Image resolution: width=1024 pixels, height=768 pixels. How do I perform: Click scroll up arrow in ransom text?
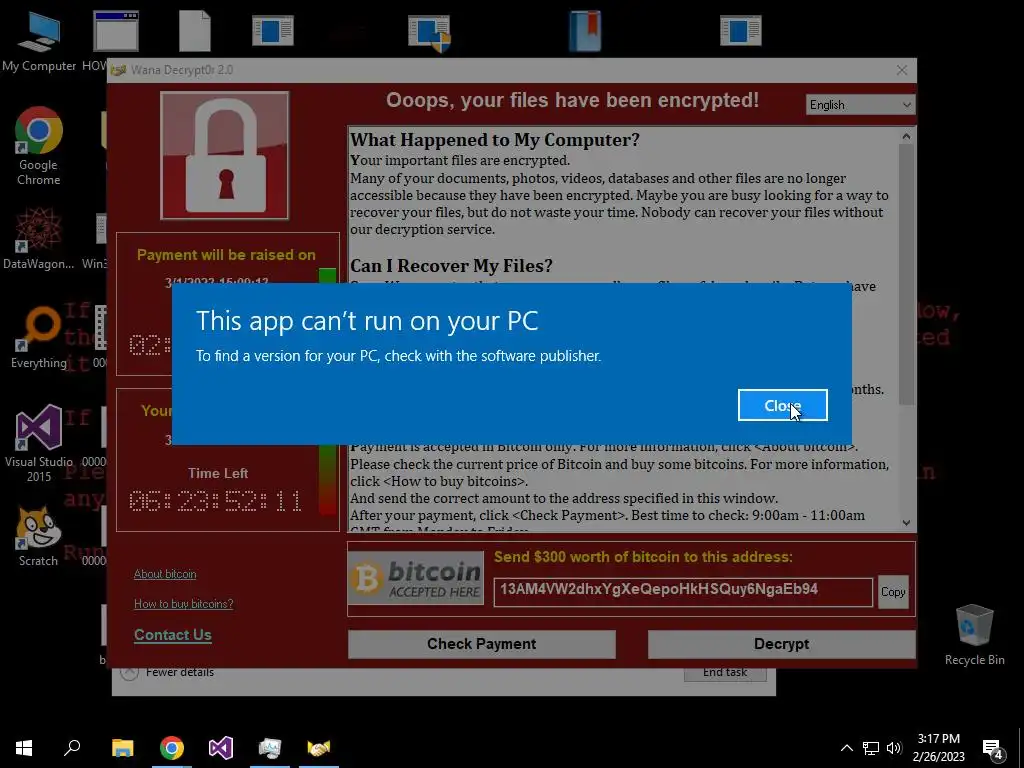coord(906,136)
